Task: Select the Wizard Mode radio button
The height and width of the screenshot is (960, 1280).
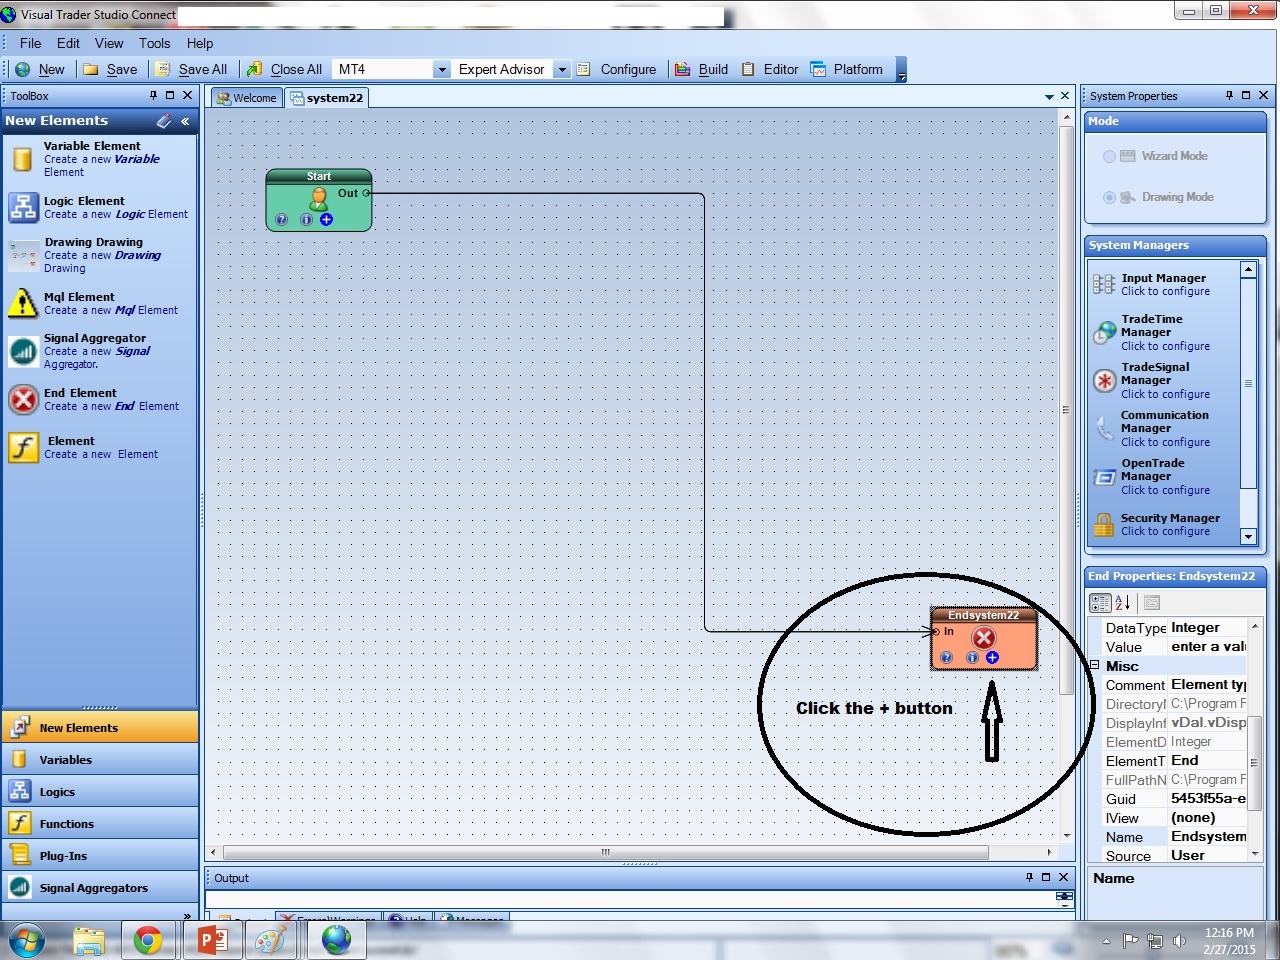Action: click(1109, 156)
